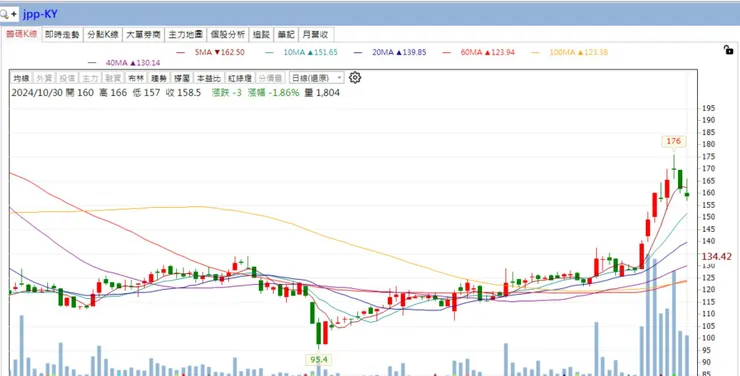This screenshot has width=740, height=376.
Task: Toggle the 分價量 volume-by-price button
Action: coord(271,78)
